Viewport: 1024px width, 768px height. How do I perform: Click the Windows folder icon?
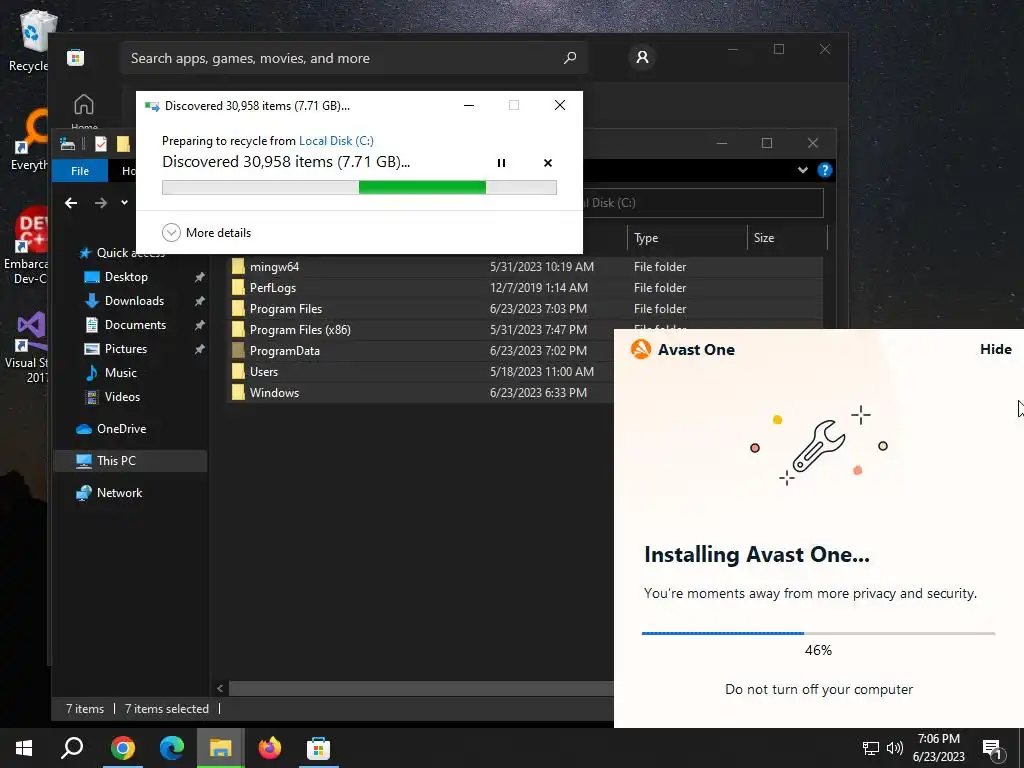(238, 392)
